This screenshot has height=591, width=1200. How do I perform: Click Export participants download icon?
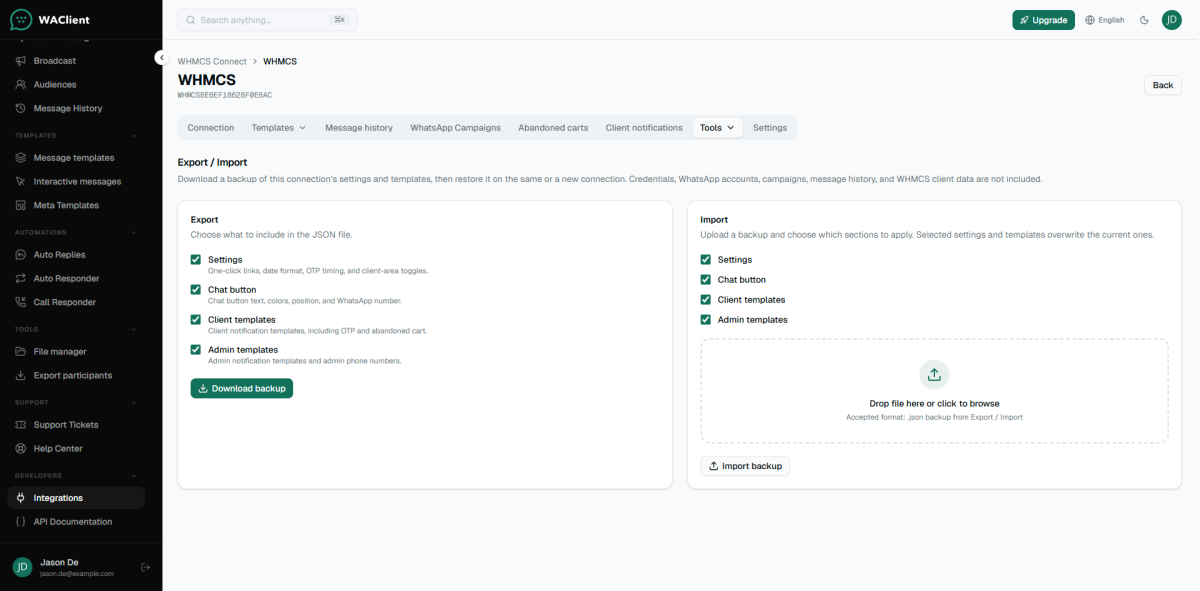21,376
